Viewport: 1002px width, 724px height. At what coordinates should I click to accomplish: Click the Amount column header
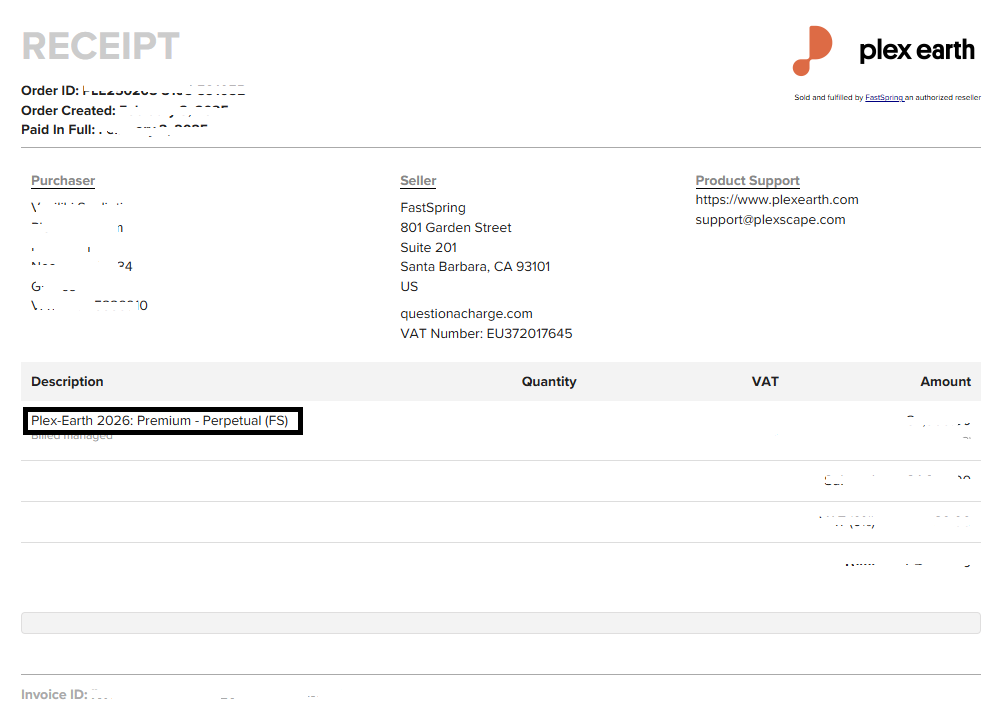945,381
